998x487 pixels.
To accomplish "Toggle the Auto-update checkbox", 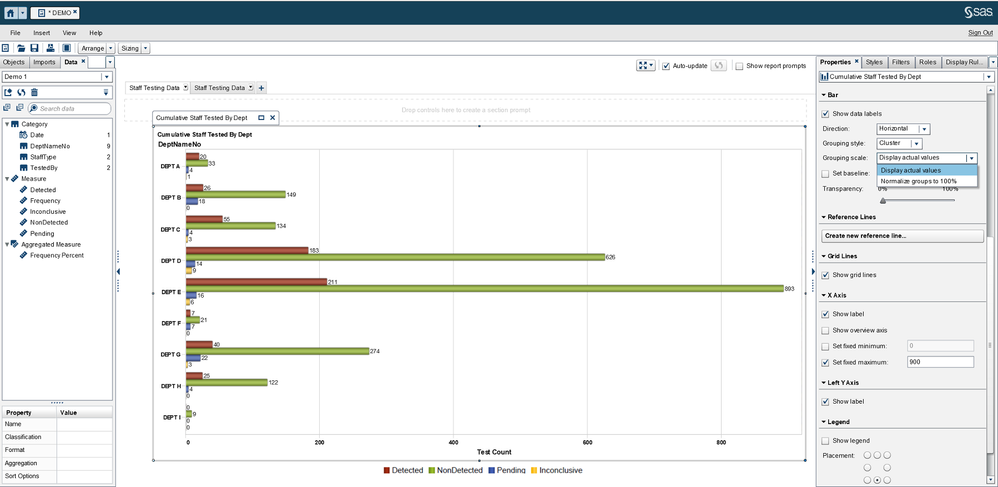I will pos(666,66).
